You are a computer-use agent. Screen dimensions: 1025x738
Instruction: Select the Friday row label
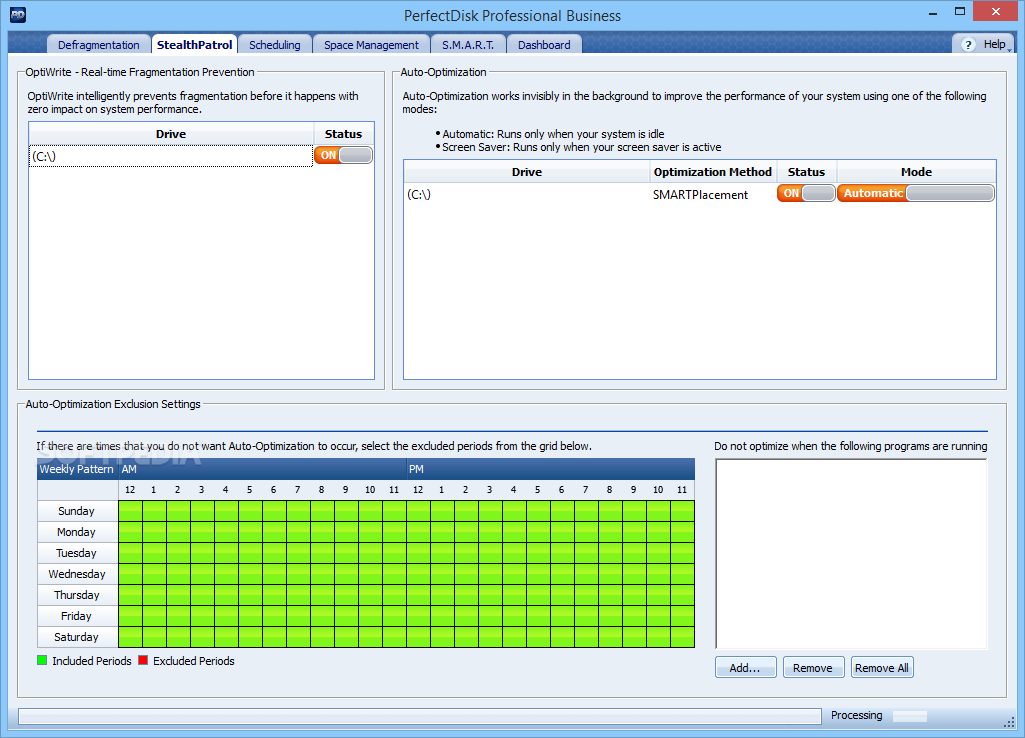click(77, 616)
